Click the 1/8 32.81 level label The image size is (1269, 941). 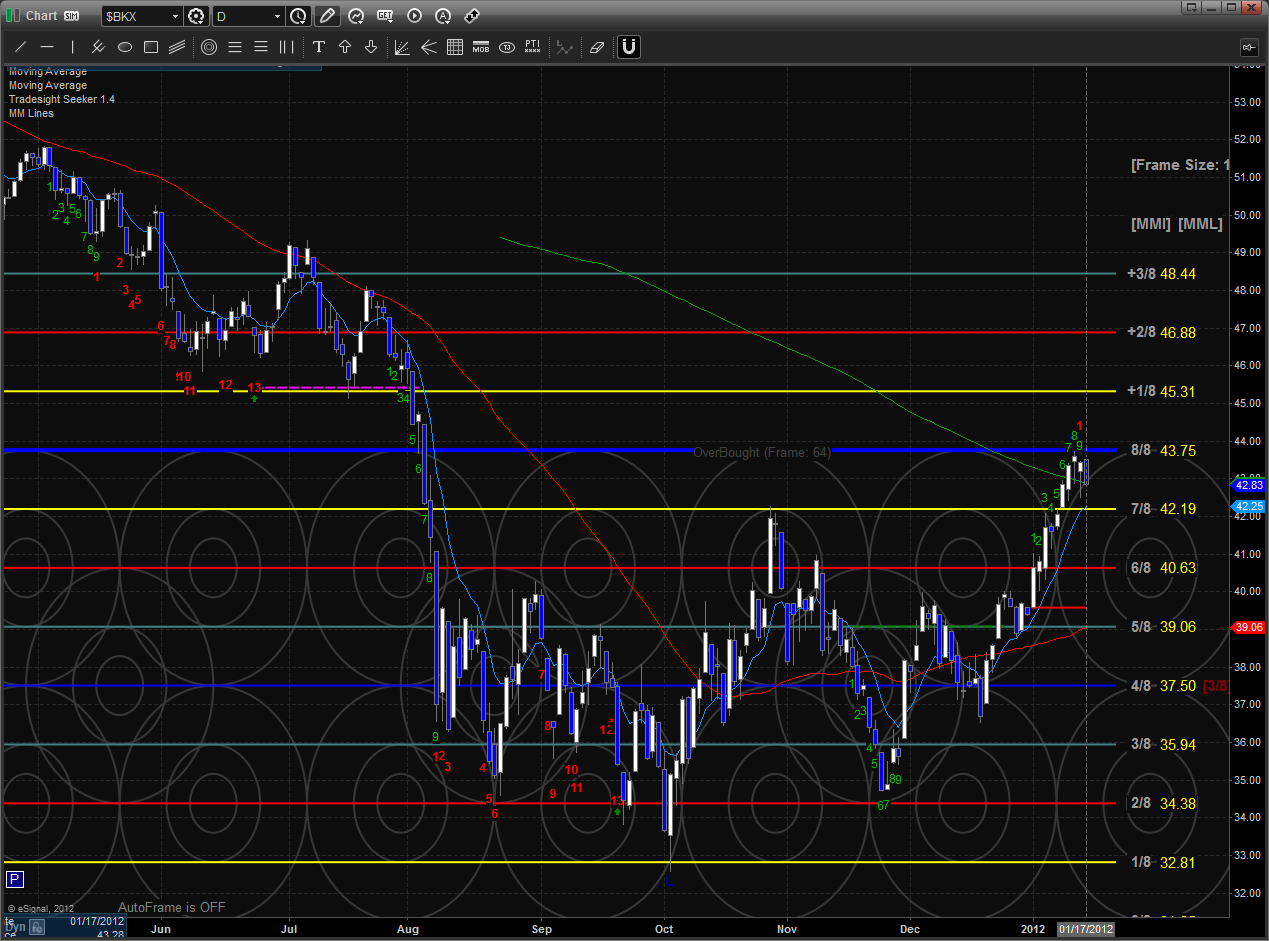pos(1163,862)
